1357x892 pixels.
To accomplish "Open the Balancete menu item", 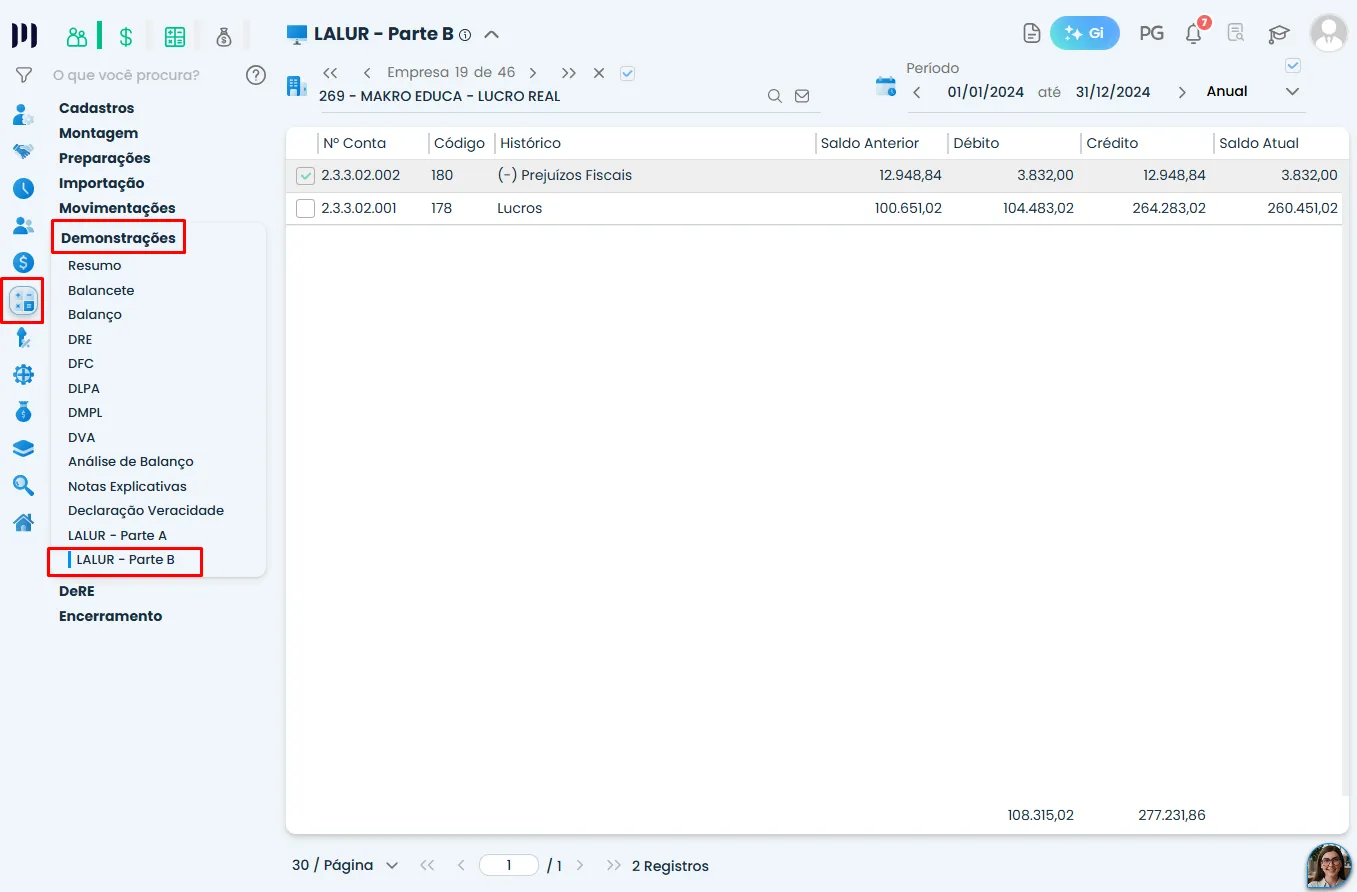I will click(x=101, y=290).
